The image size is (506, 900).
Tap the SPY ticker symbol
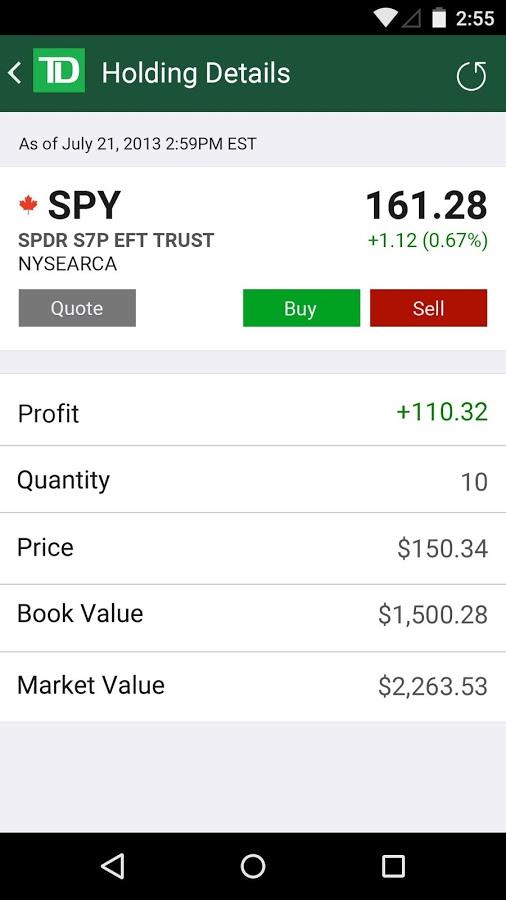pos(84,205)
